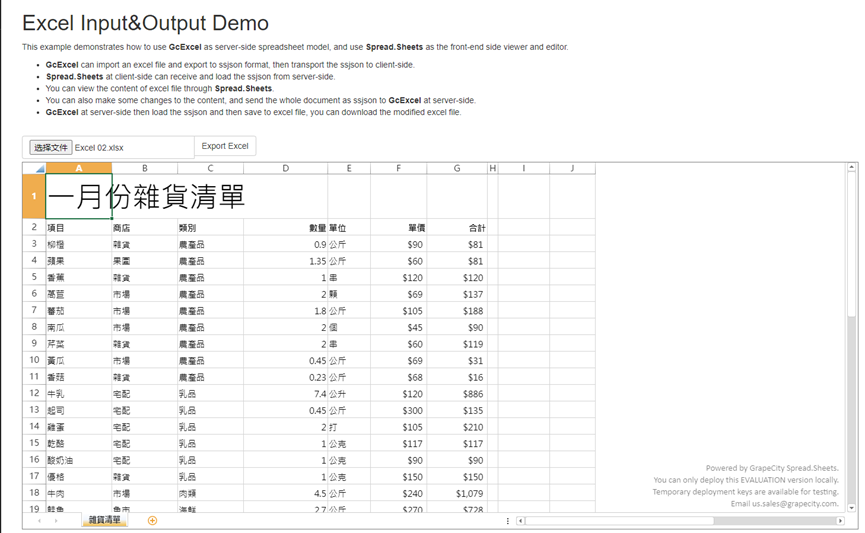Click the title cell 一月份雜貨清單
865x533 pixels.
[x=79, y=196]
